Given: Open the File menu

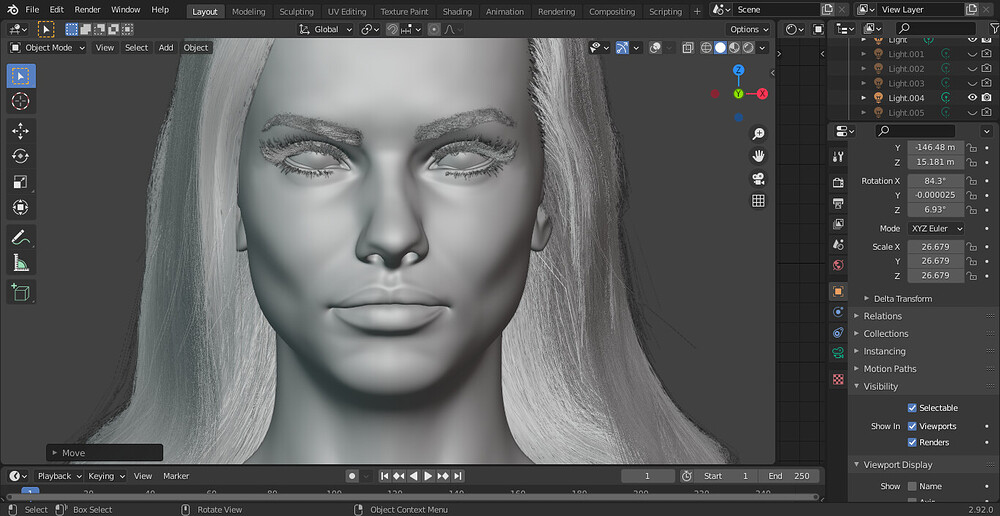Looking at the screenshot, I should 32,10.
